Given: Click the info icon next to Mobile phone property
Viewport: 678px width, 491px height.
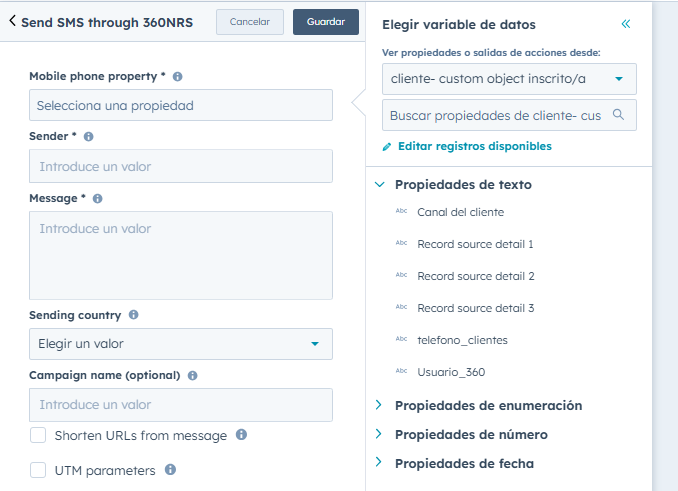Looking at the screenshot, I should [x=178, y=76].
